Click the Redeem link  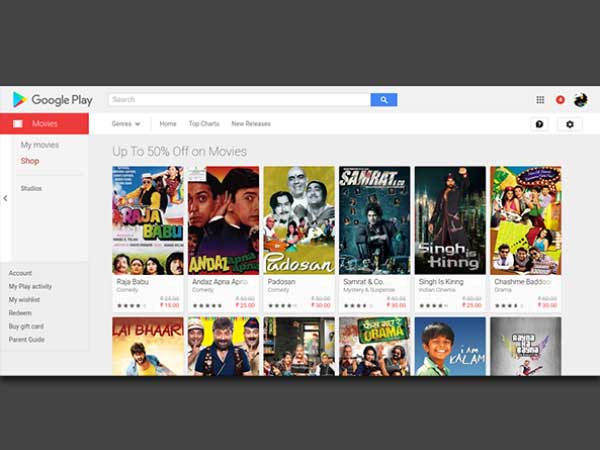tap(20, 313)
